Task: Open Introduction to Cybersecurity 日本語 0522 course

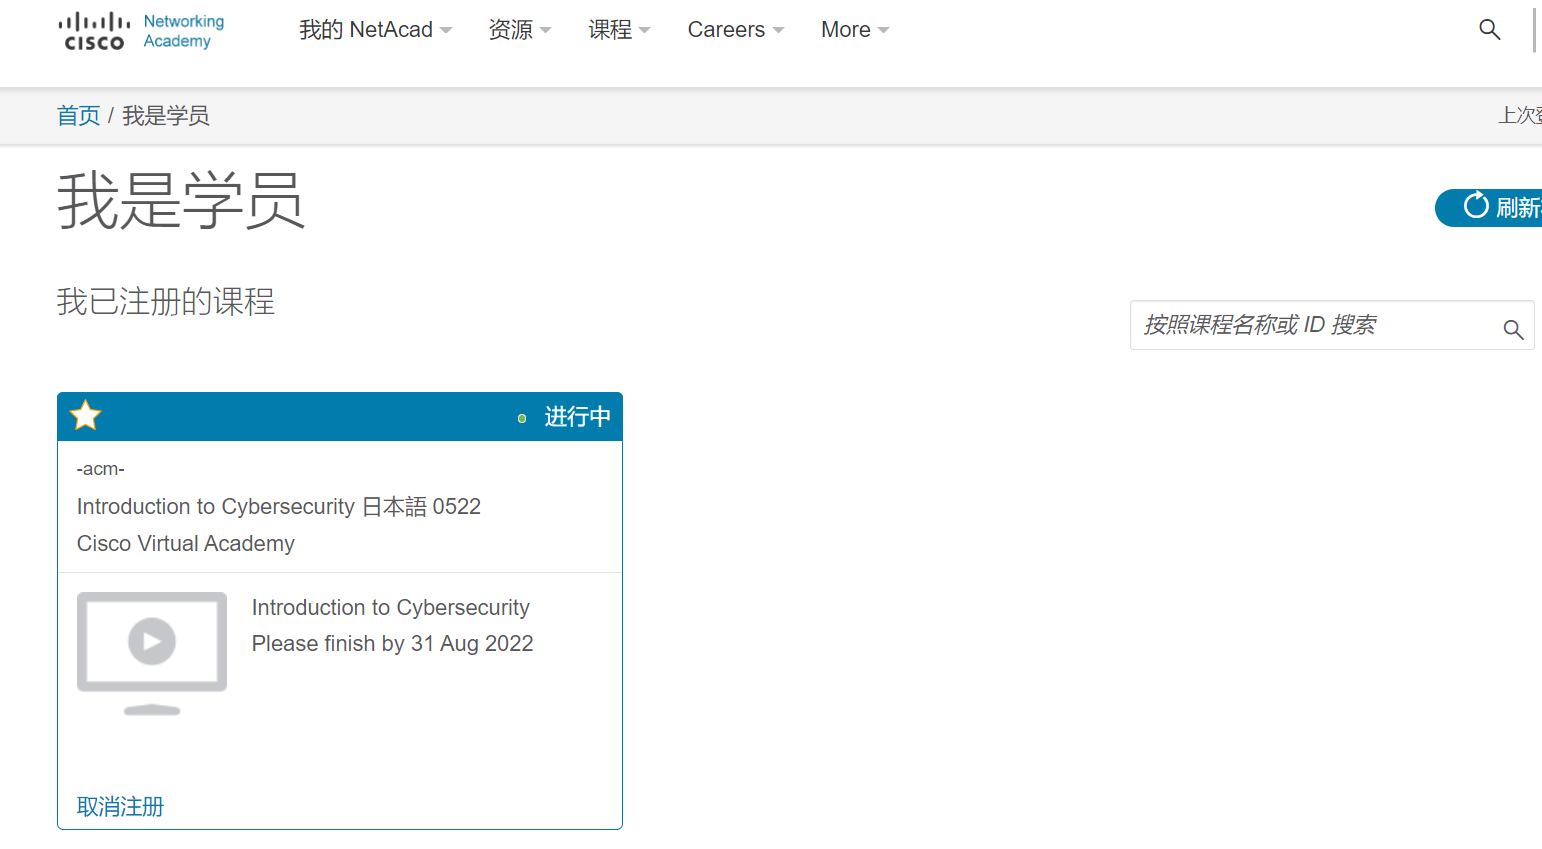Action: coord(279,506)
